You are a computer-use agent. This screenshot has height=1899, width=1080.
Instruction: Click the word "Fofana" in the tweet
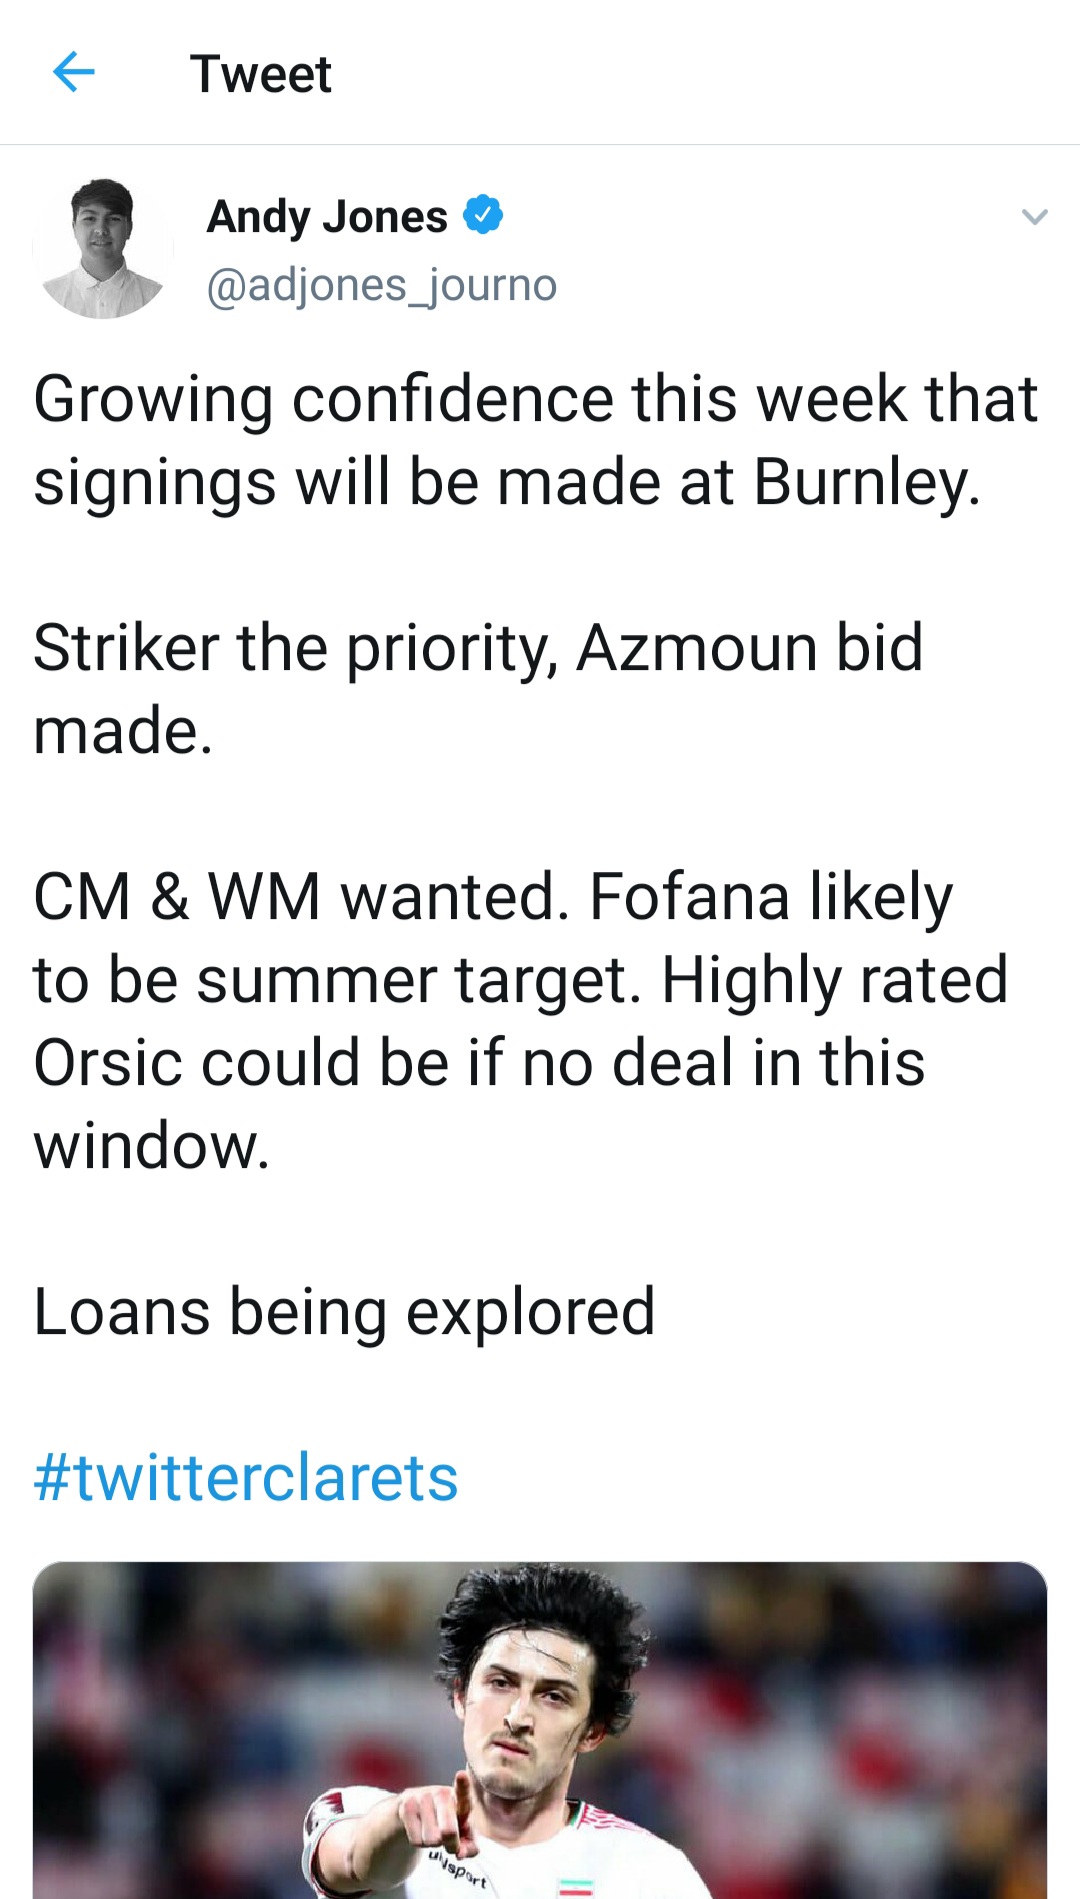click(x=689, y=896)
